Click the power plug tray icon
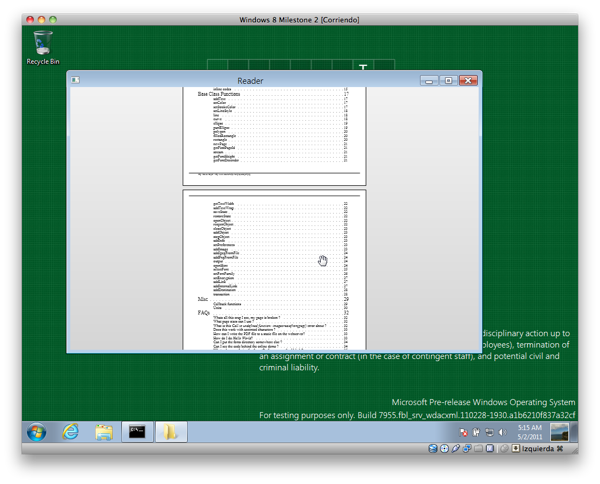Screen dimensions: 600x484 [476, 432]
